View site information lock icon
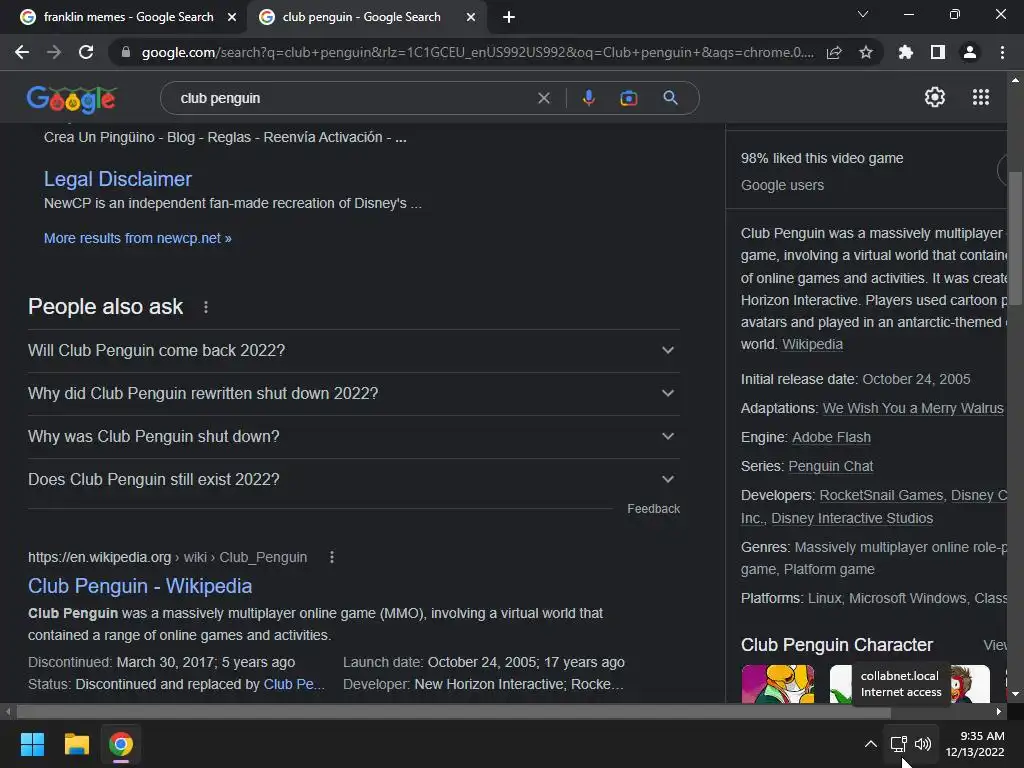The height and width of the screenshot is (768, 1024). 126,52
